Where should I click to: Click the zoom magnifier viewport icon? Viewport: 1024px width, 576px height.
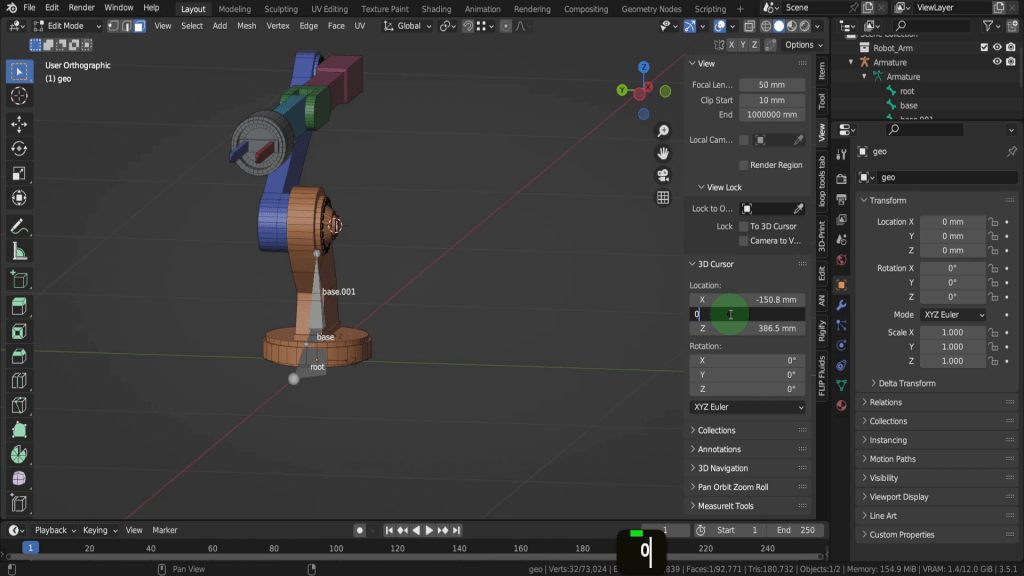click(x=662, y=132)
